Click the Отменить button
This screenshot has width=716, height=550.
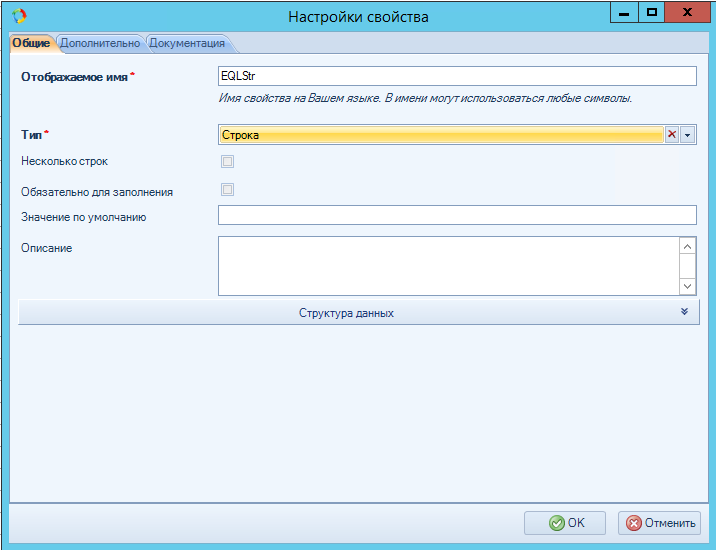(x=659, y=522)
